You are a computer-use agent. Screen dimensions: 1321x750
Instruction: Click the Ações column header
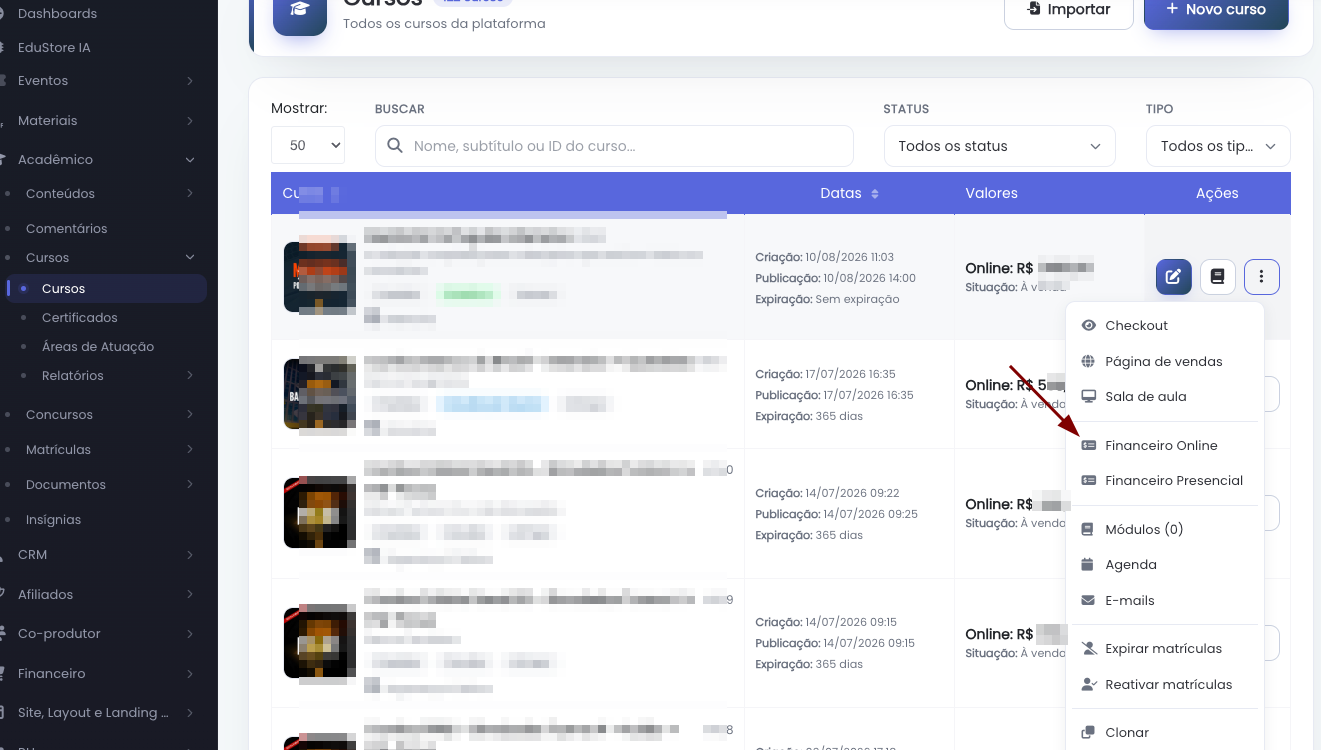1217,194
